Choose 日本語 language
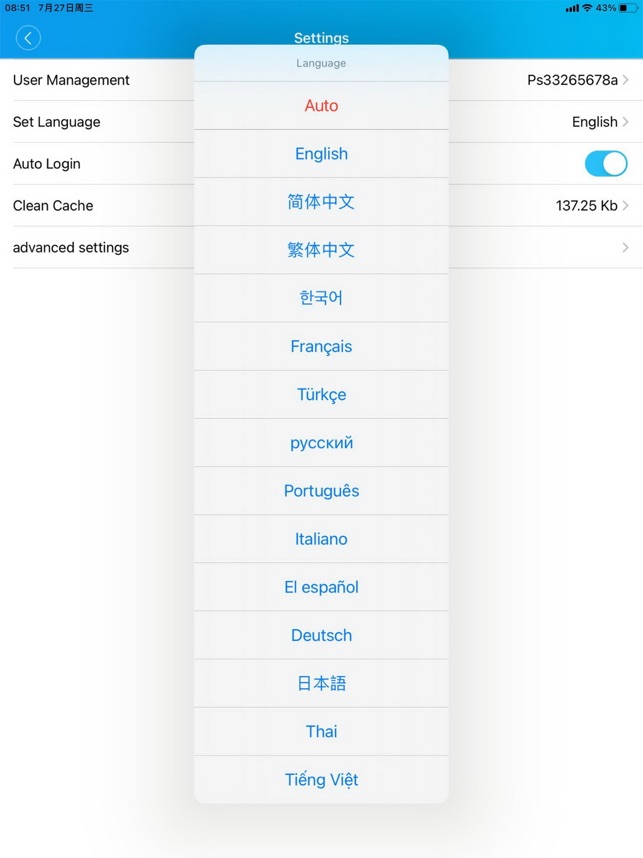The width and height of the screenshot is (643, 858). [321, 683]
